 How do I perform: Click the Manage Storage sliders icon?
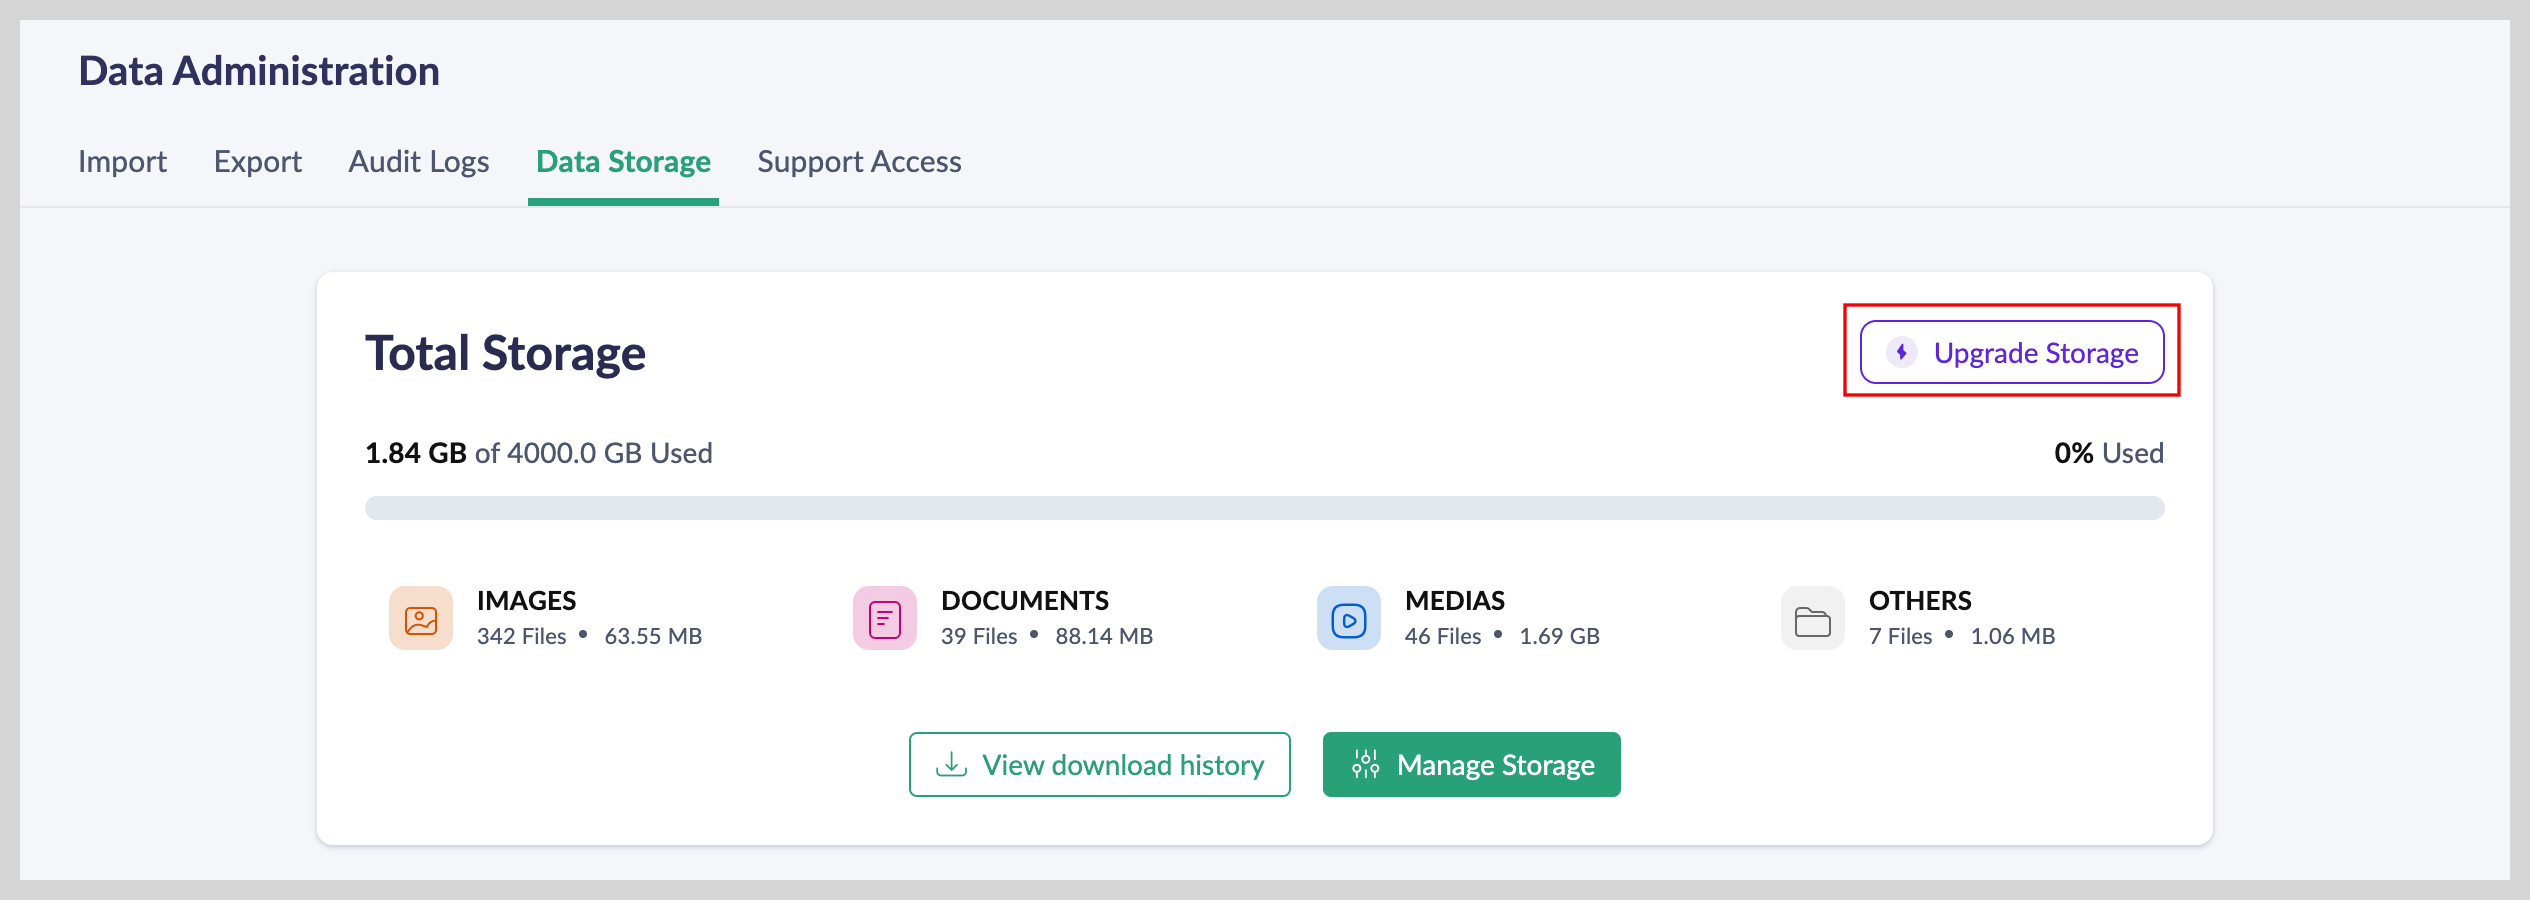point(1365,765)
